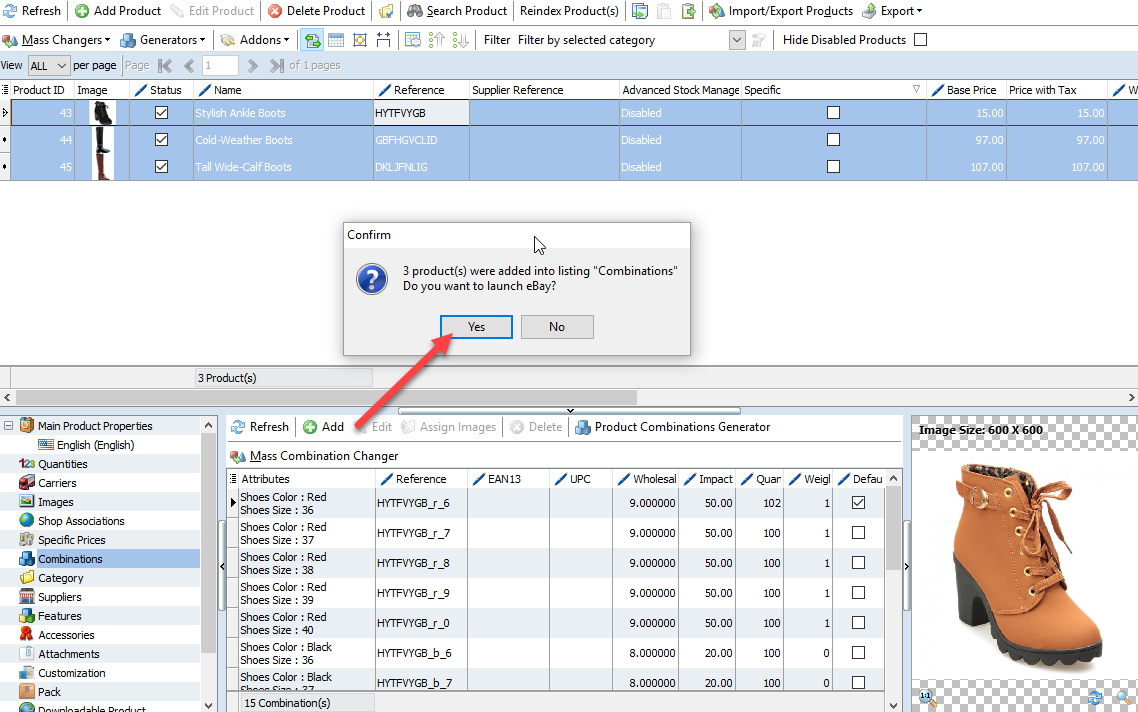This screenshot has height=712, width=1138.
Task: Click the sort ascending icon
Action: point(437,40)
